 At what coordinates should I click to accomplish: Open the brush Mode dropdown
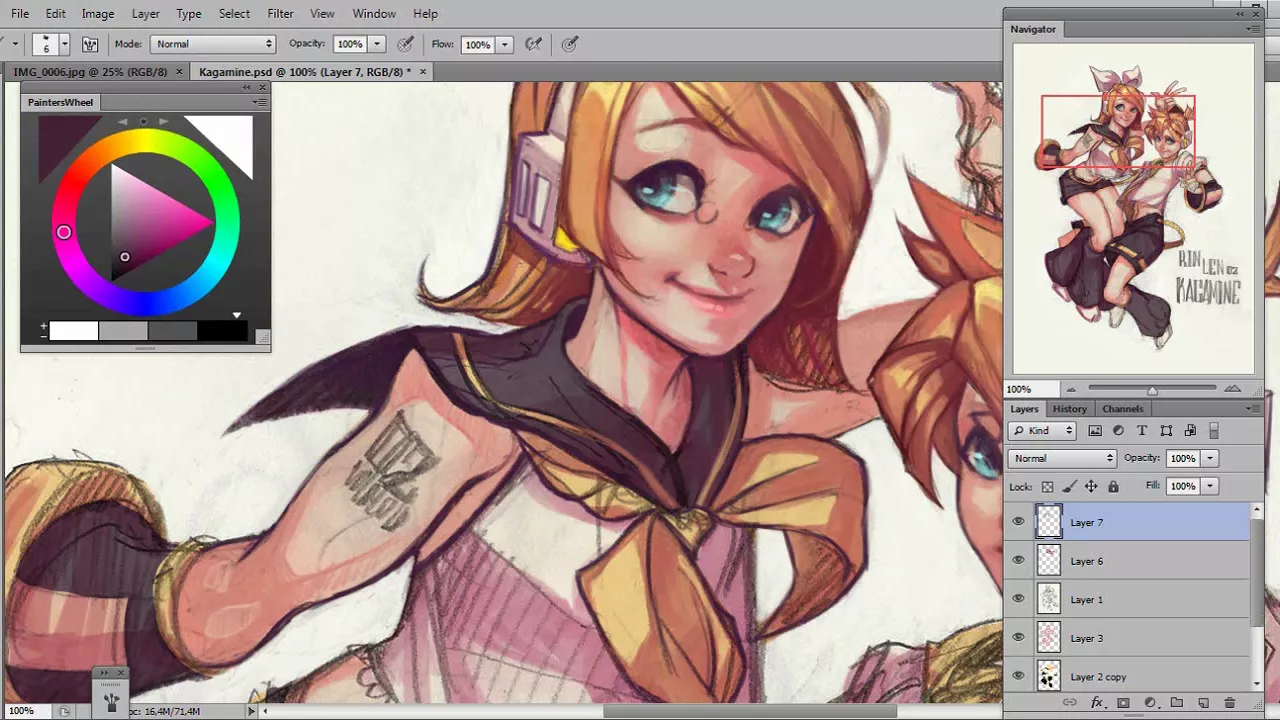pyautogui.click(x=213, y=44)
